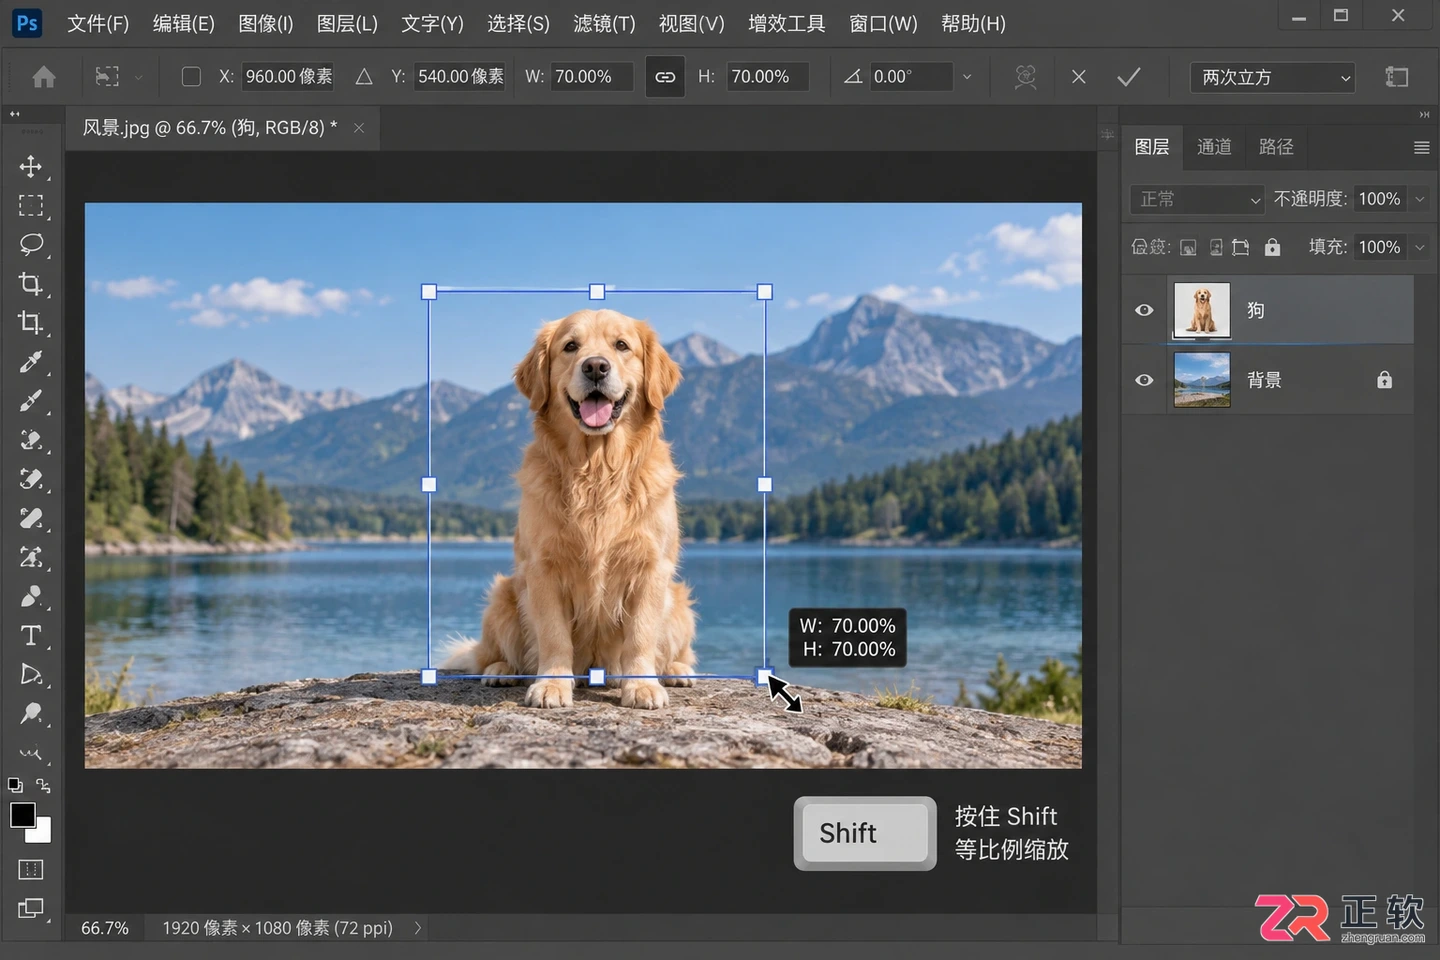Toggle lock image pixels
Image resolution: width=1440 pixels, height=960 pixels.
1216,247
